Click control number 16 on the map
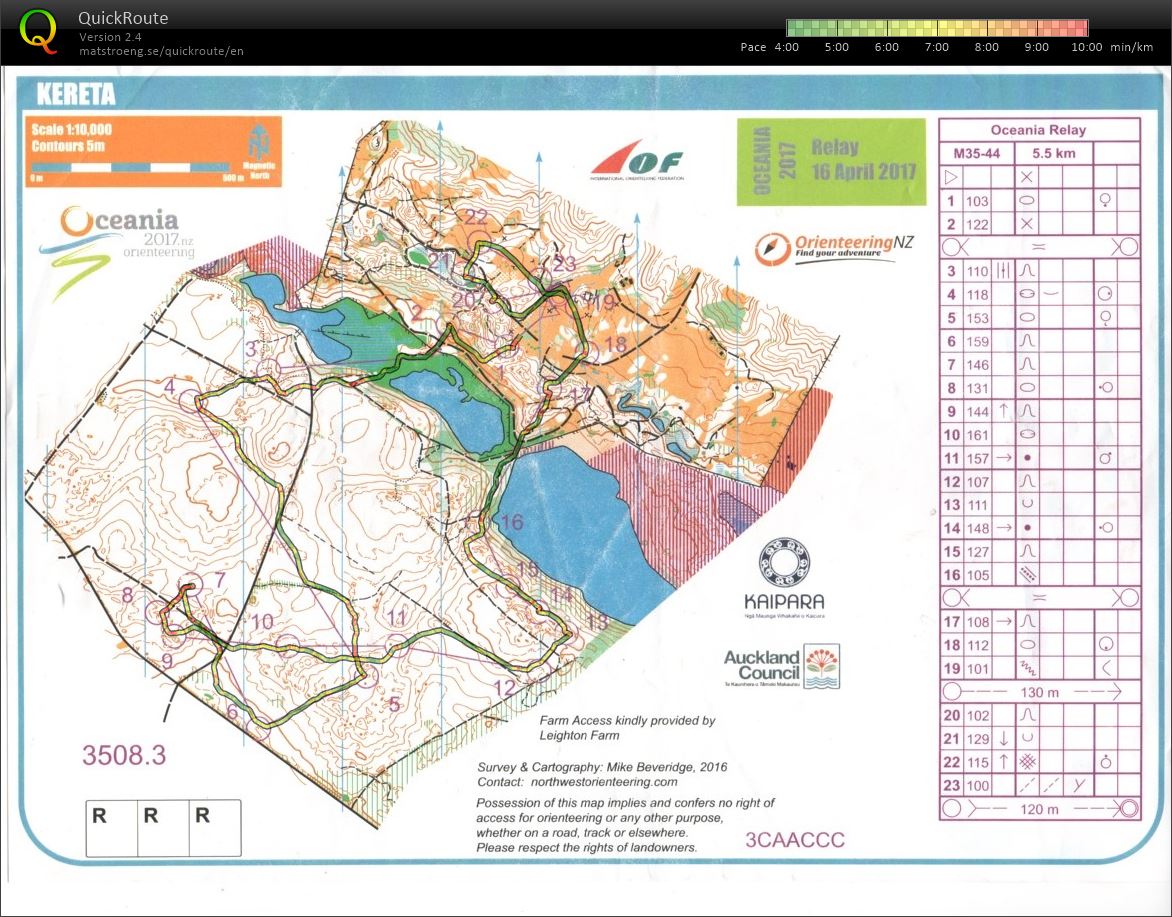Image resolution: width=1172 pixels, height=917 pixels. 511,522
